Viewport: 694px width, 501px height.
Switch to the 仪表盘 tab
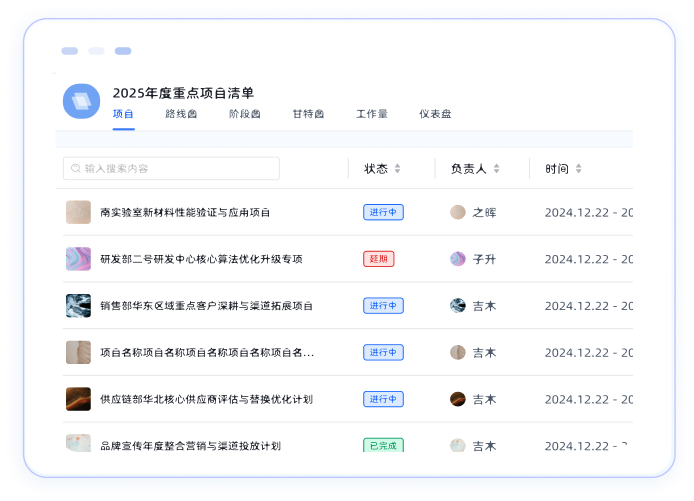pyautogui.click(x=436, y=114)
